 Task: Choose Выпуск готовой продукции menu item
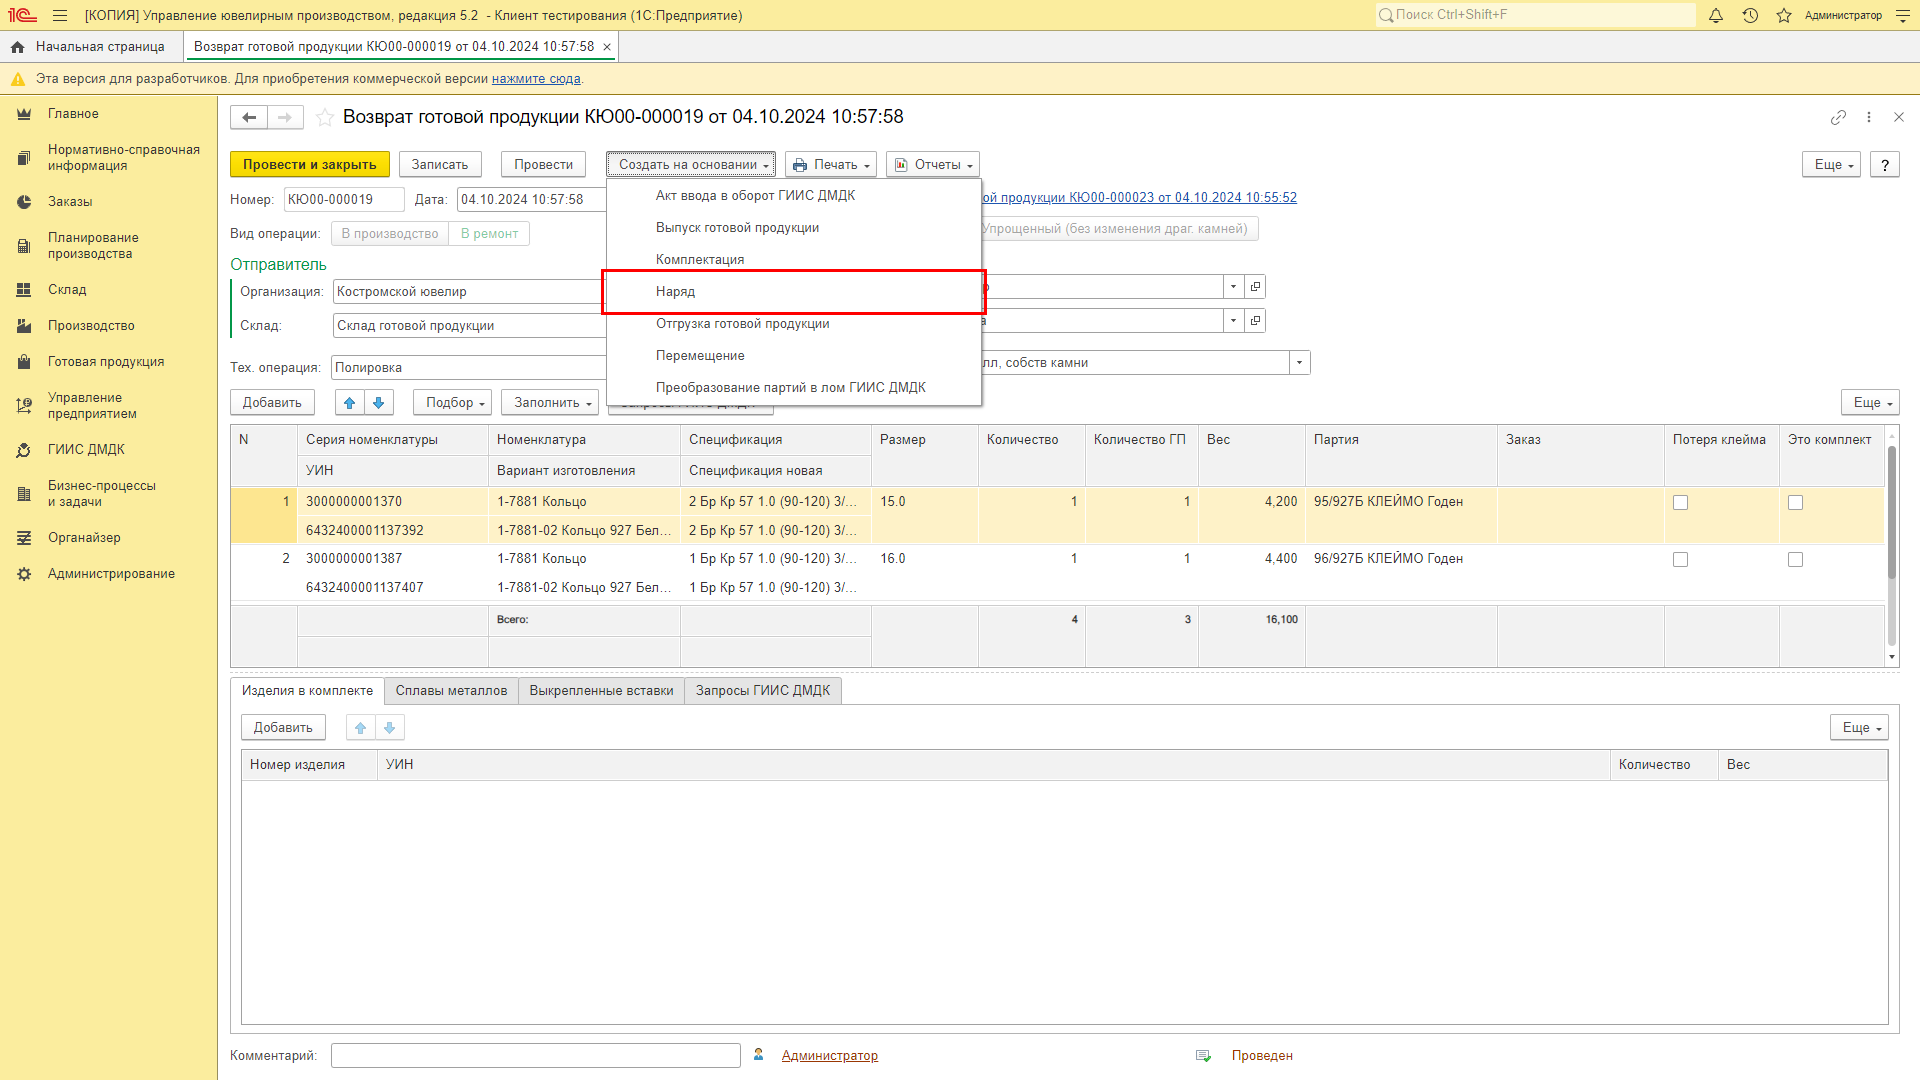coord(794,228)
